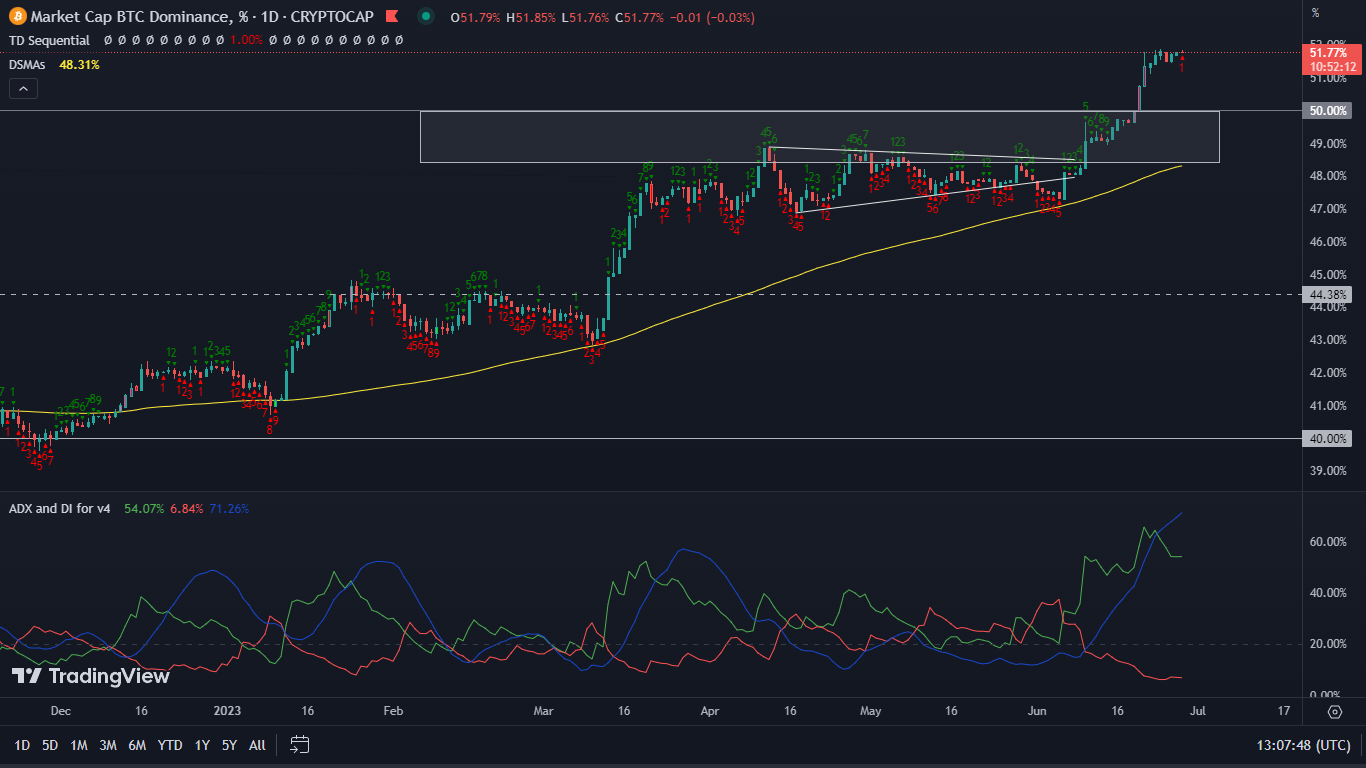Screen dimensions: 1366x768
Task: Select the TD Sequential indicator label
Action: point(49,40)
